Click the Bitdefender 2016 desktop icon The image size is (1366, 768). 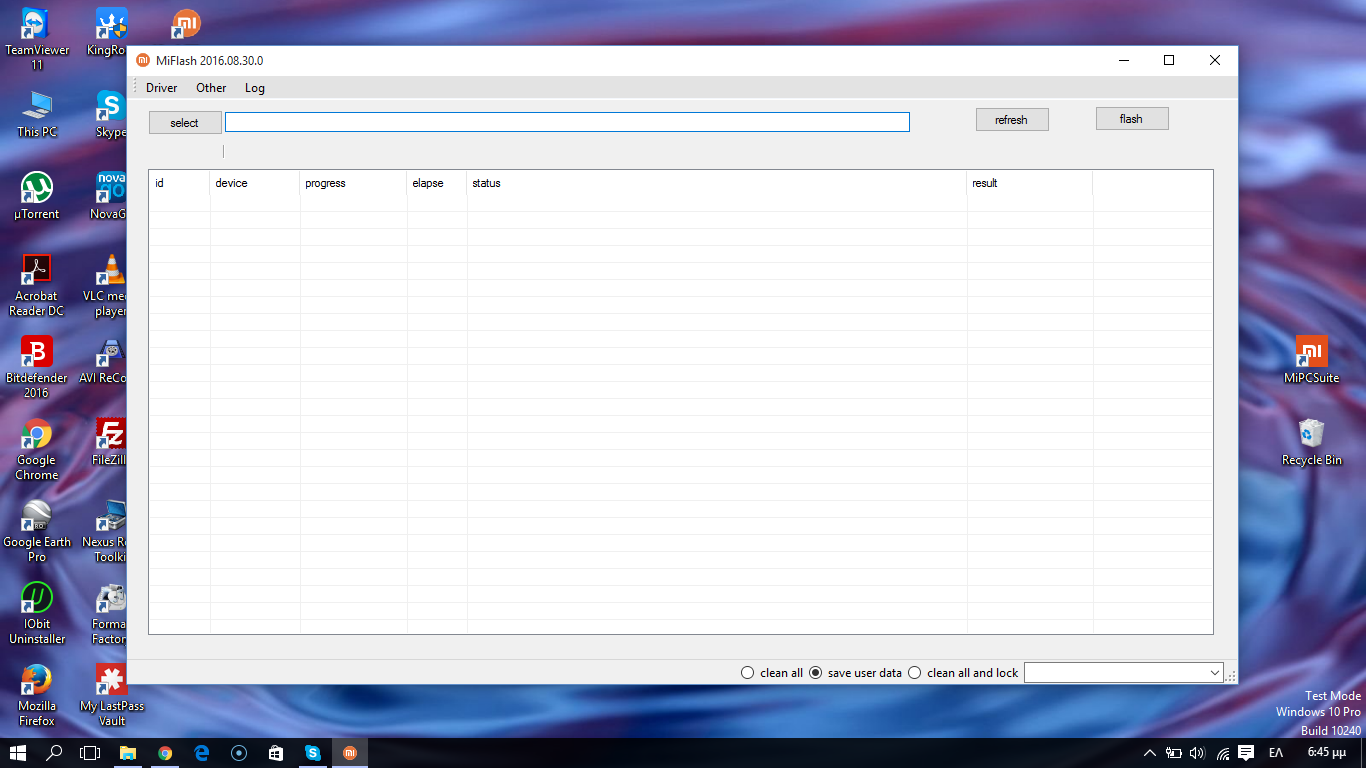[37, 353]
